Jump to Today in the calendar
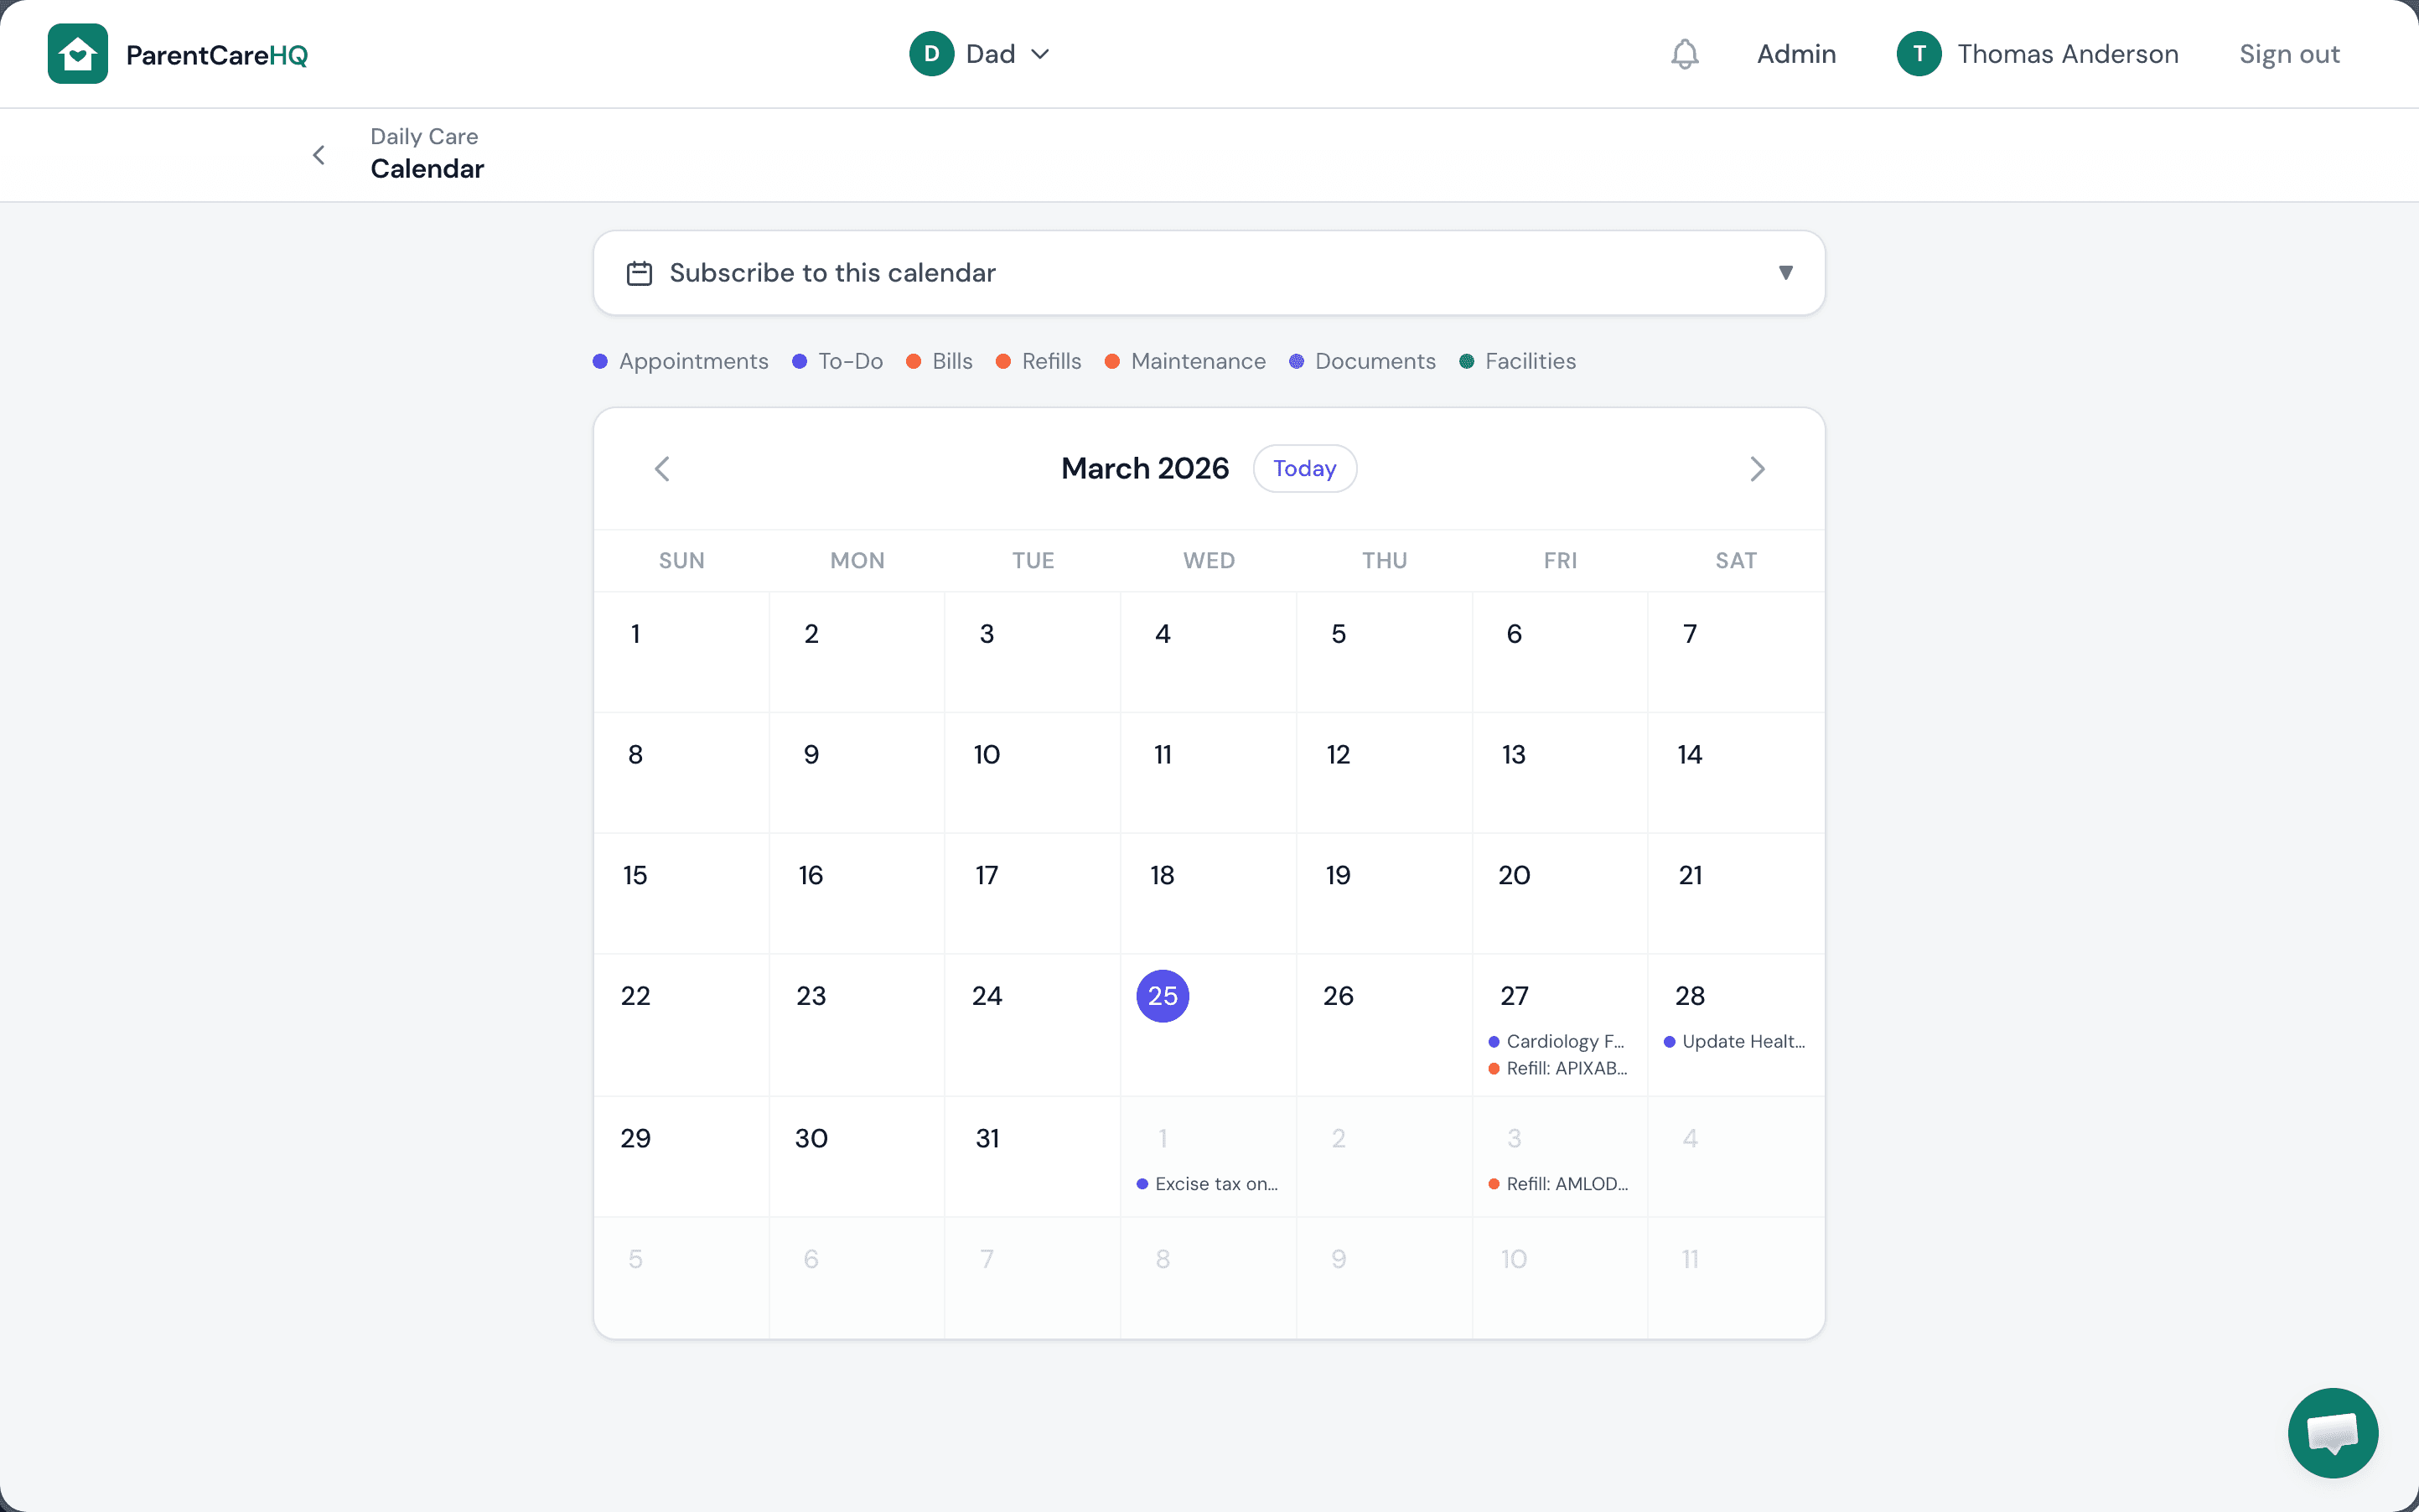 point(1304,468)
